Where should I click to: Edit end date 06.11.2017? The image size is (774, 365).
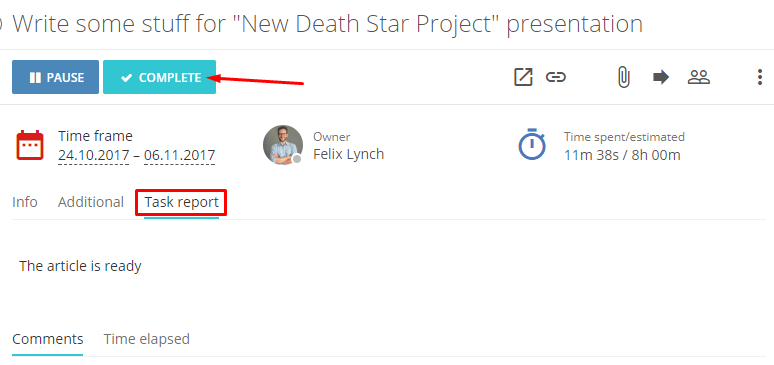tap(179, 155)
